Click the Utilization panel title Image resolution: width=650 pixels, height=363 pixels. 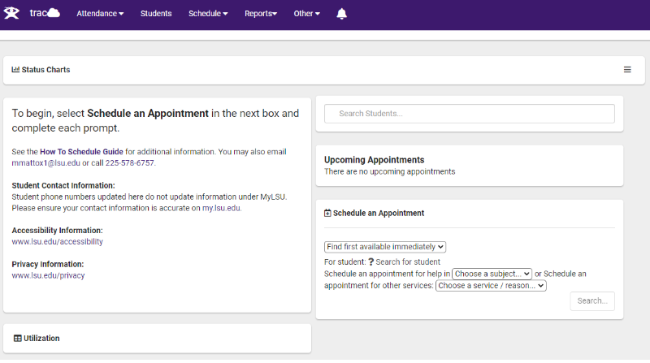(x=41, y=338)
